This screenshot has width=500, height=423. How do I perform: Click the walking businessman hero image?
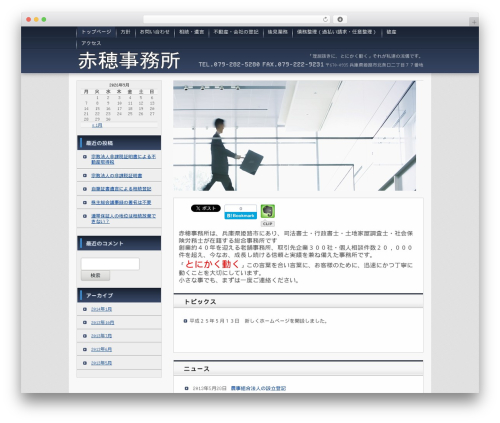coord(294,136)
